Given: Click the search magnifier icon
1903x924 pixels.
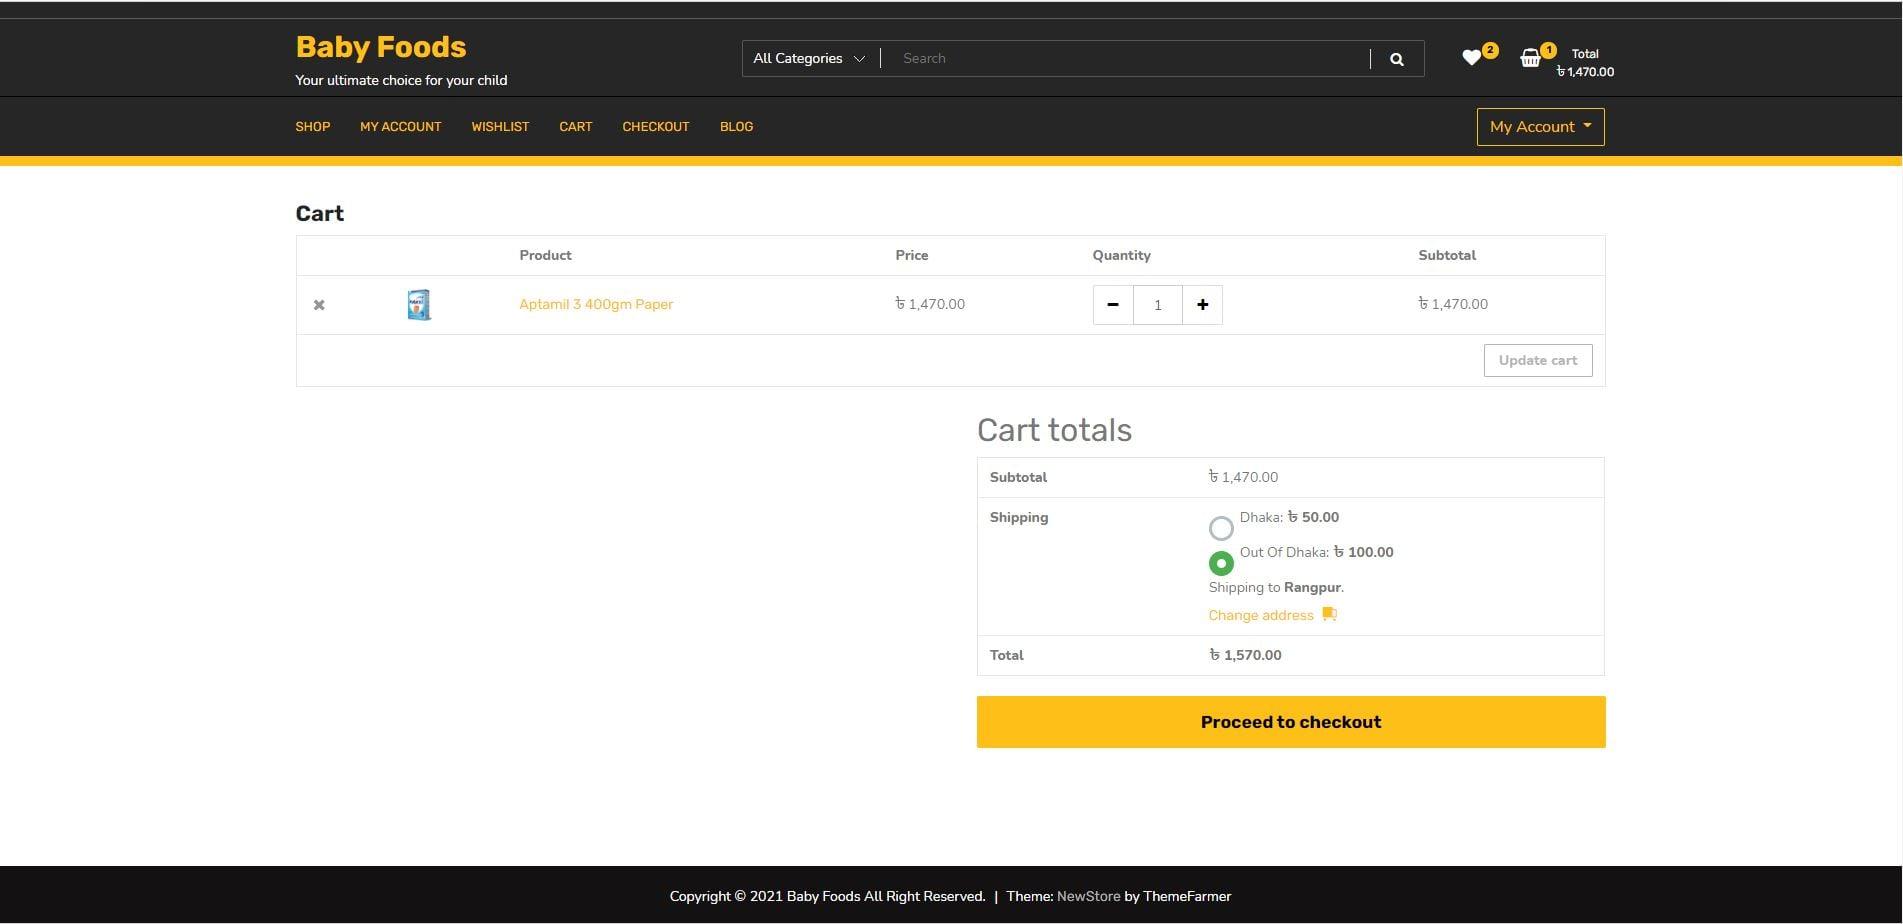Looking at the screenshot, I should 1396,58.
